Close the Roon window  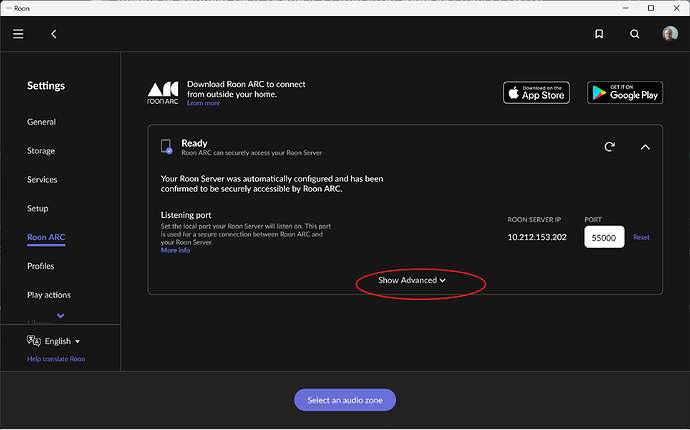[x=676, y=8]
